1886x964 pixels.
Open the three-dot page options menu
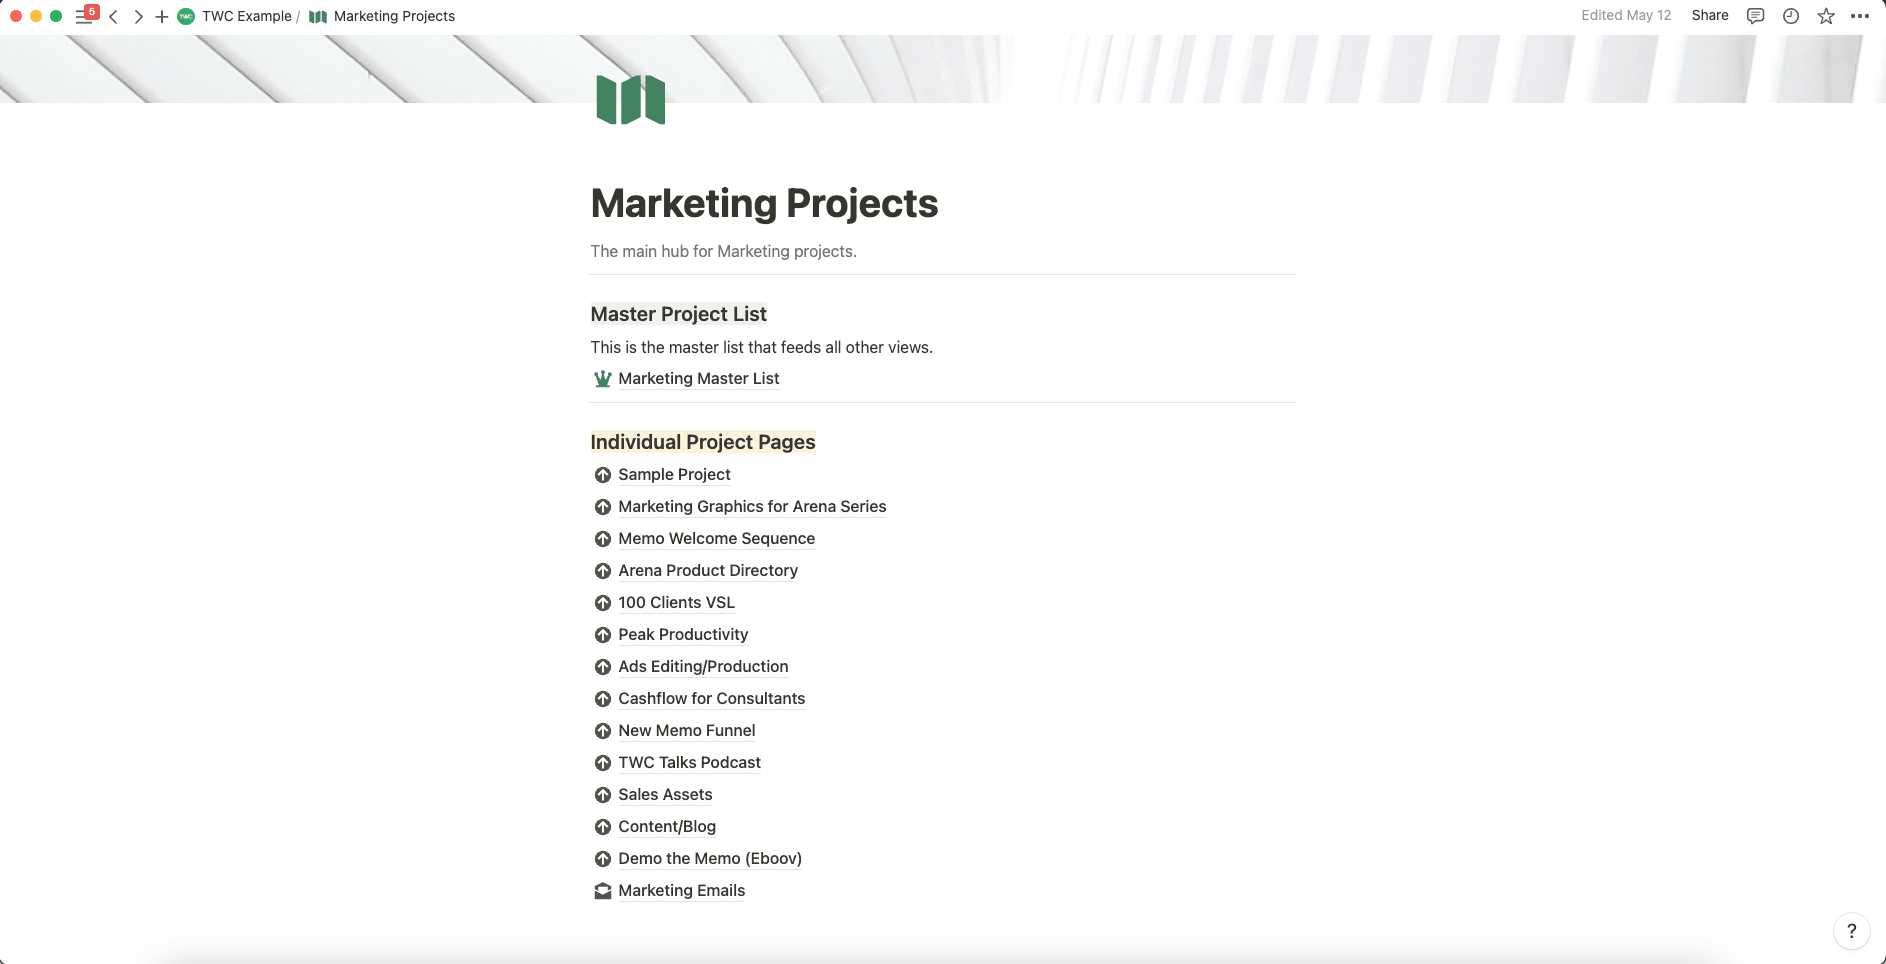coord(1860,16)
